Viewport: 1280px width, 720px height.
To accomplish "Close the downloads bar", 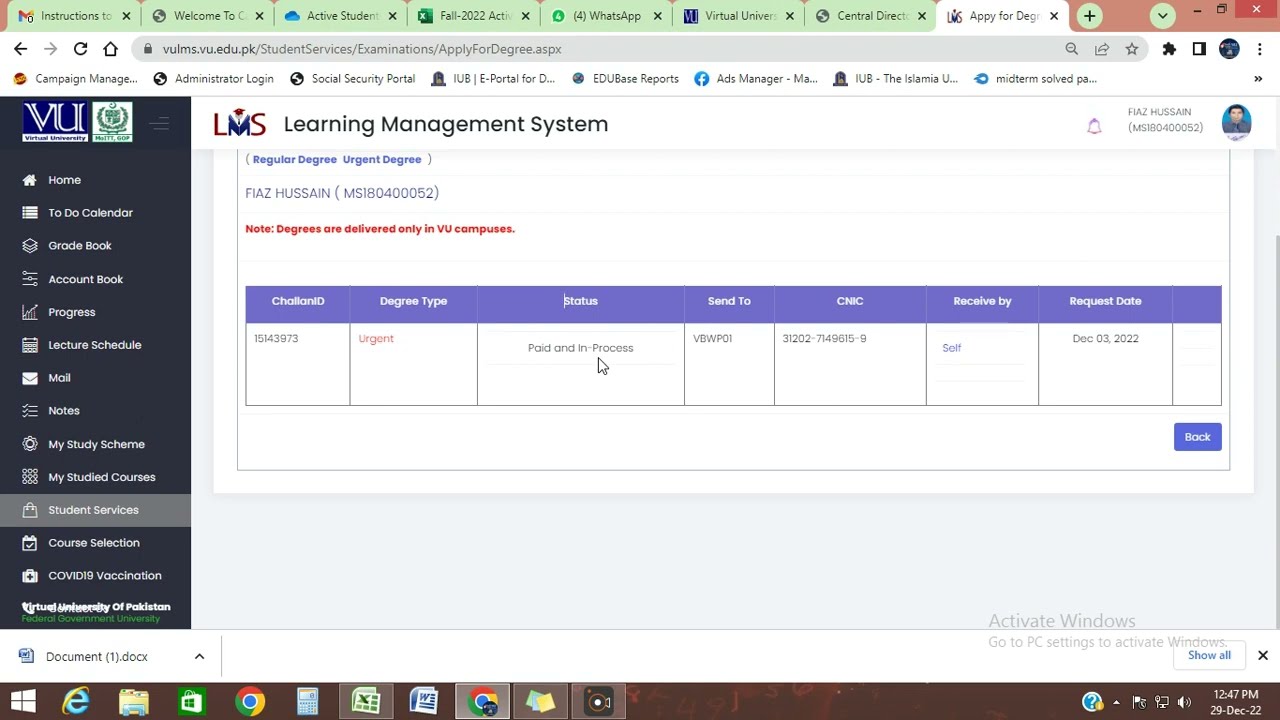I will pyautogui.click(x=1262, y=656).
